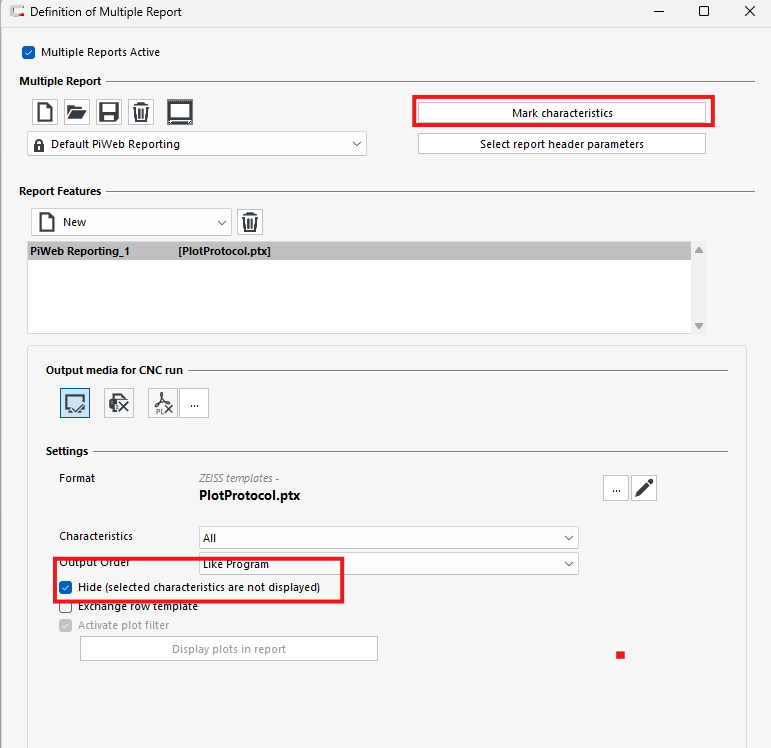
Task: Open a multiple report via folder icon
Action: 76,112
